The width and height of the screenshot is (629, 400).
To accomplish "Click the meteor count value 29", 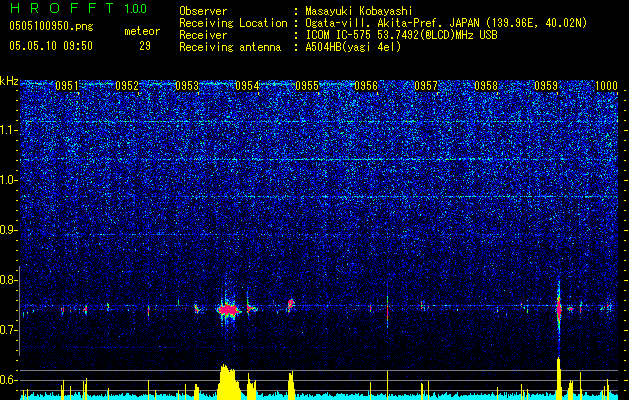I will coord(145,46).
